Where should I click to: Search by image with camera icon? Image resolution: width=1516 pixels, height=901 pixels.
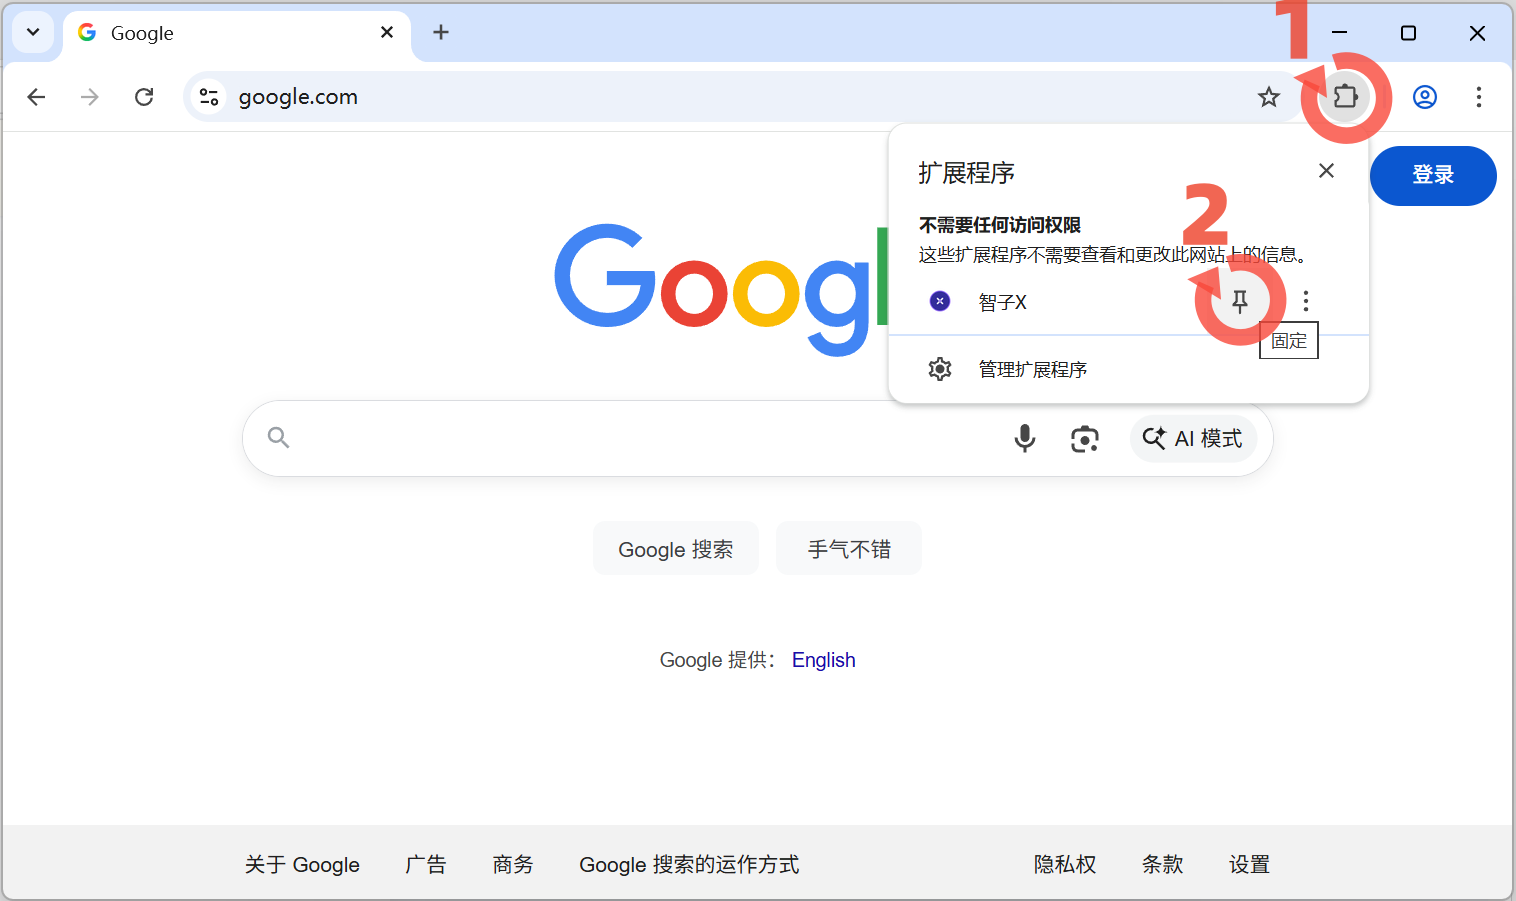[1085, 438]
